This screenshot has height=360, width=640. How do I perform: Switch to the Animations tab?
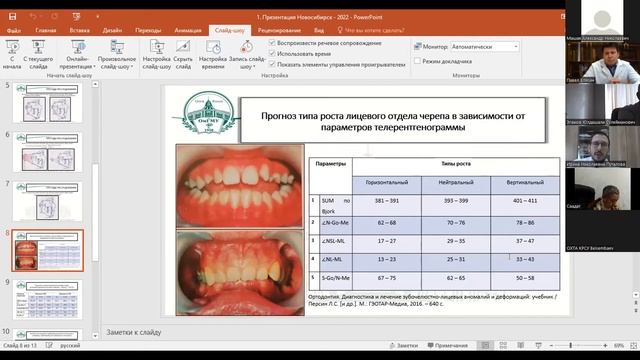(x=188, y=30)
